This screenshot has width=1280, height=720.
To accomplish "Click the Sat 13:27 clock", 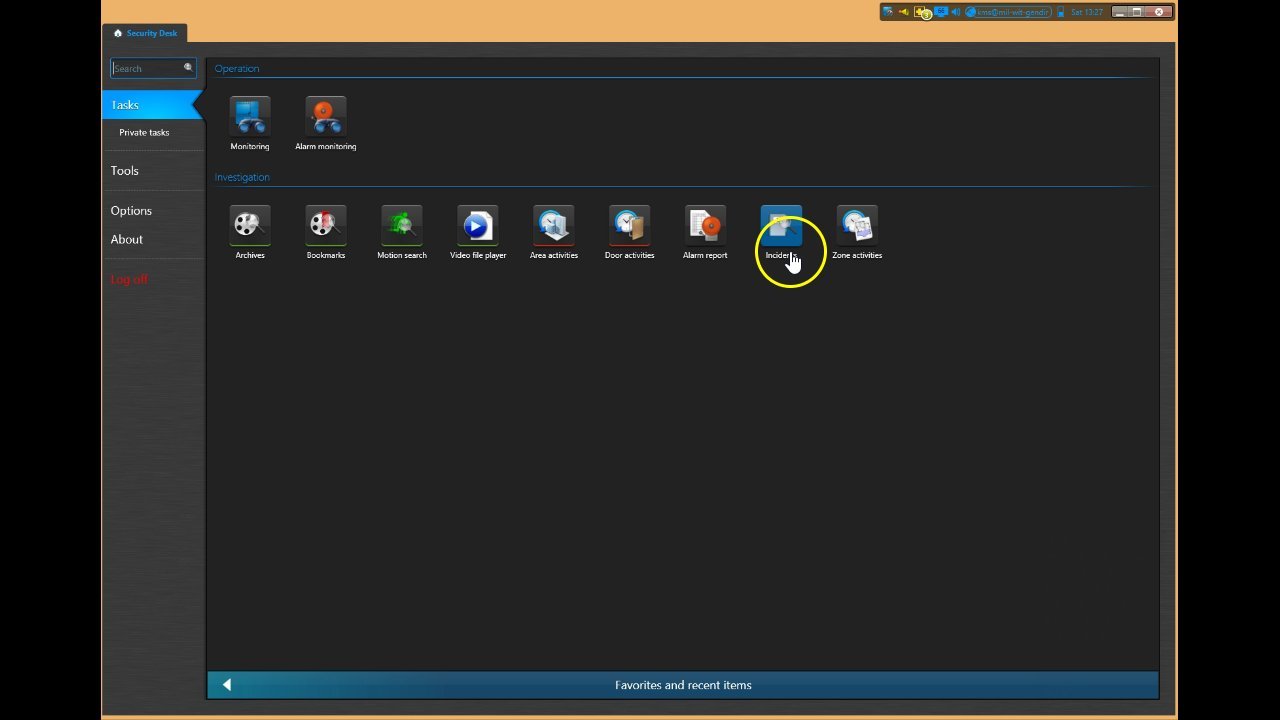I will click(x=1086, y=12).
